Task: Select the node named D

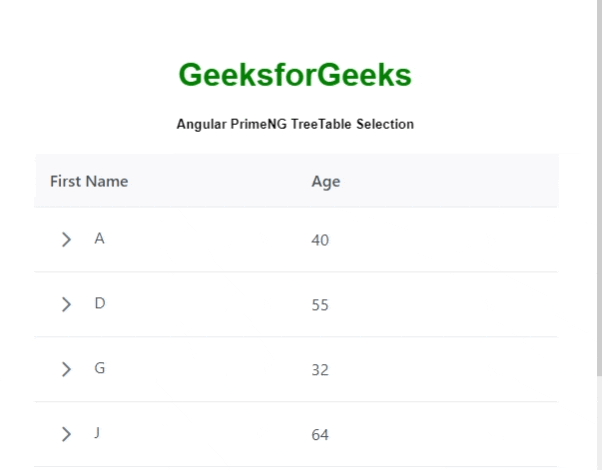Action: (x=99, y=304)
